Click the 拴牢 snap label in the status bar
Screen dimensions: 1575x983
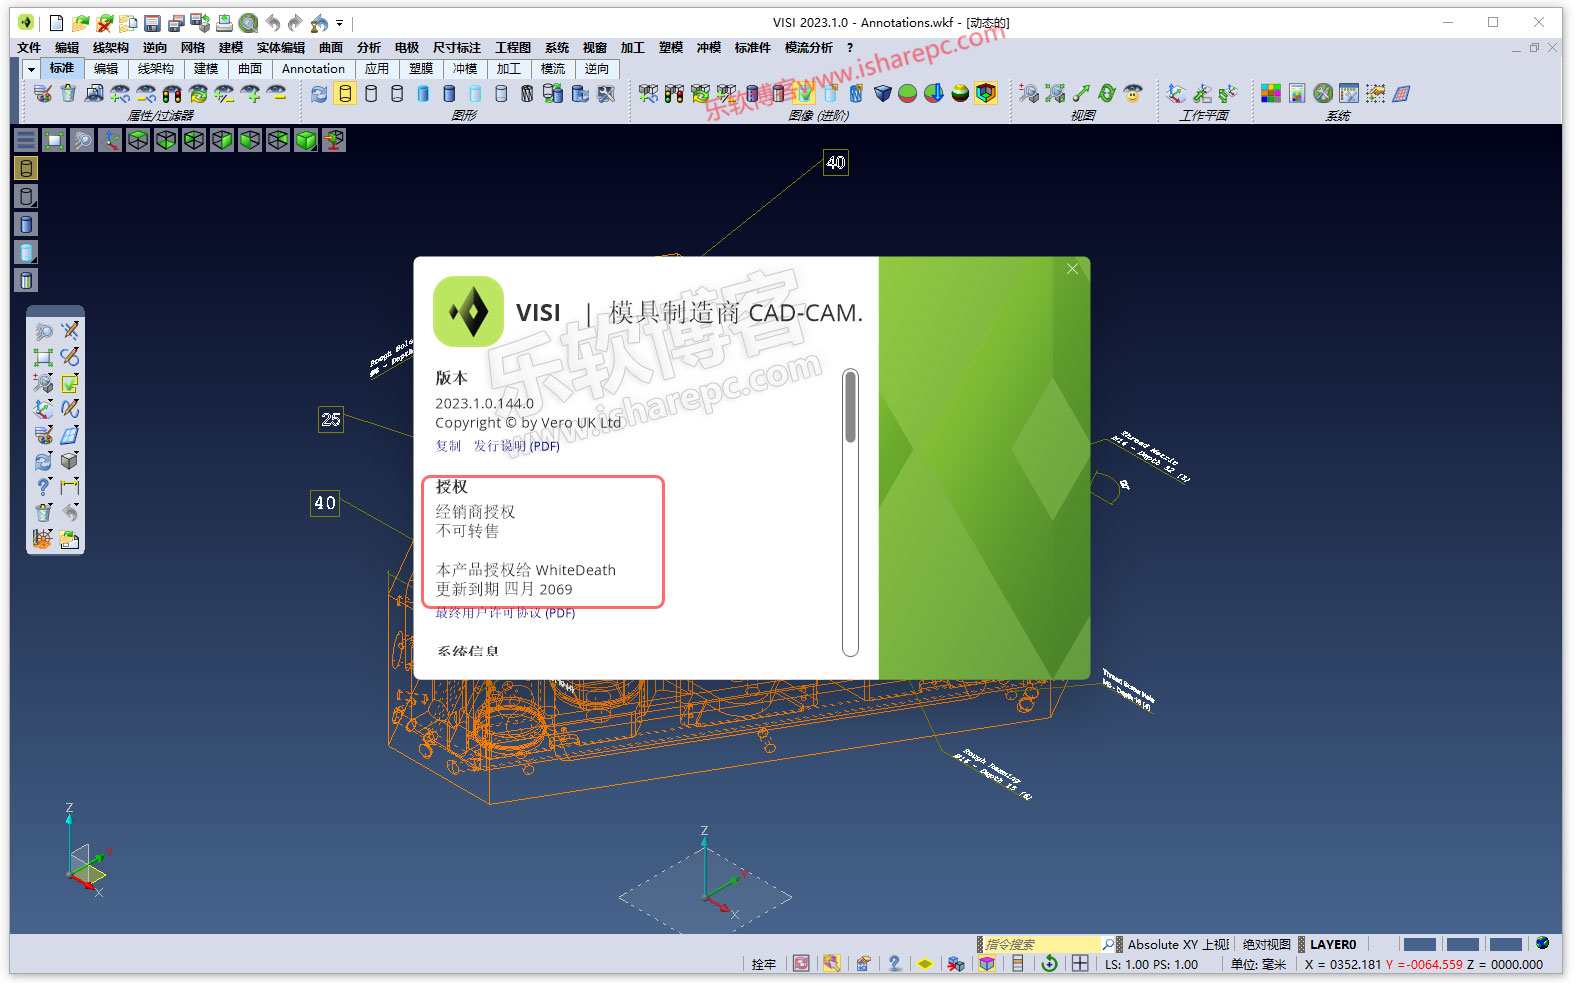coord(764,964)
